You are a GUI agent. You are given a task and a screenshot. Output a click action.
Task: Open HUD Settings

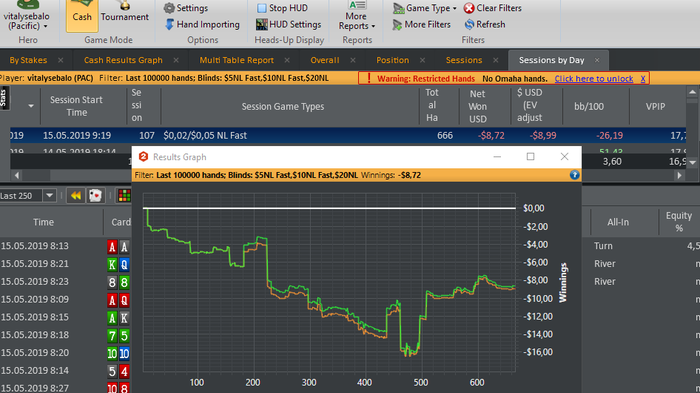[288, 25]
